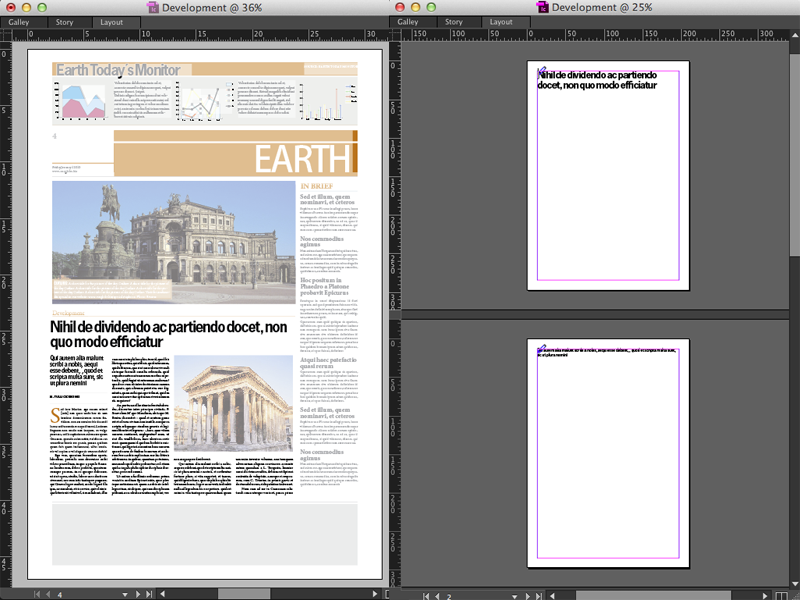Screen dimensions: 800x600
Task: Click the left scrollbar arrow in the right window
Action: point(552,594)
